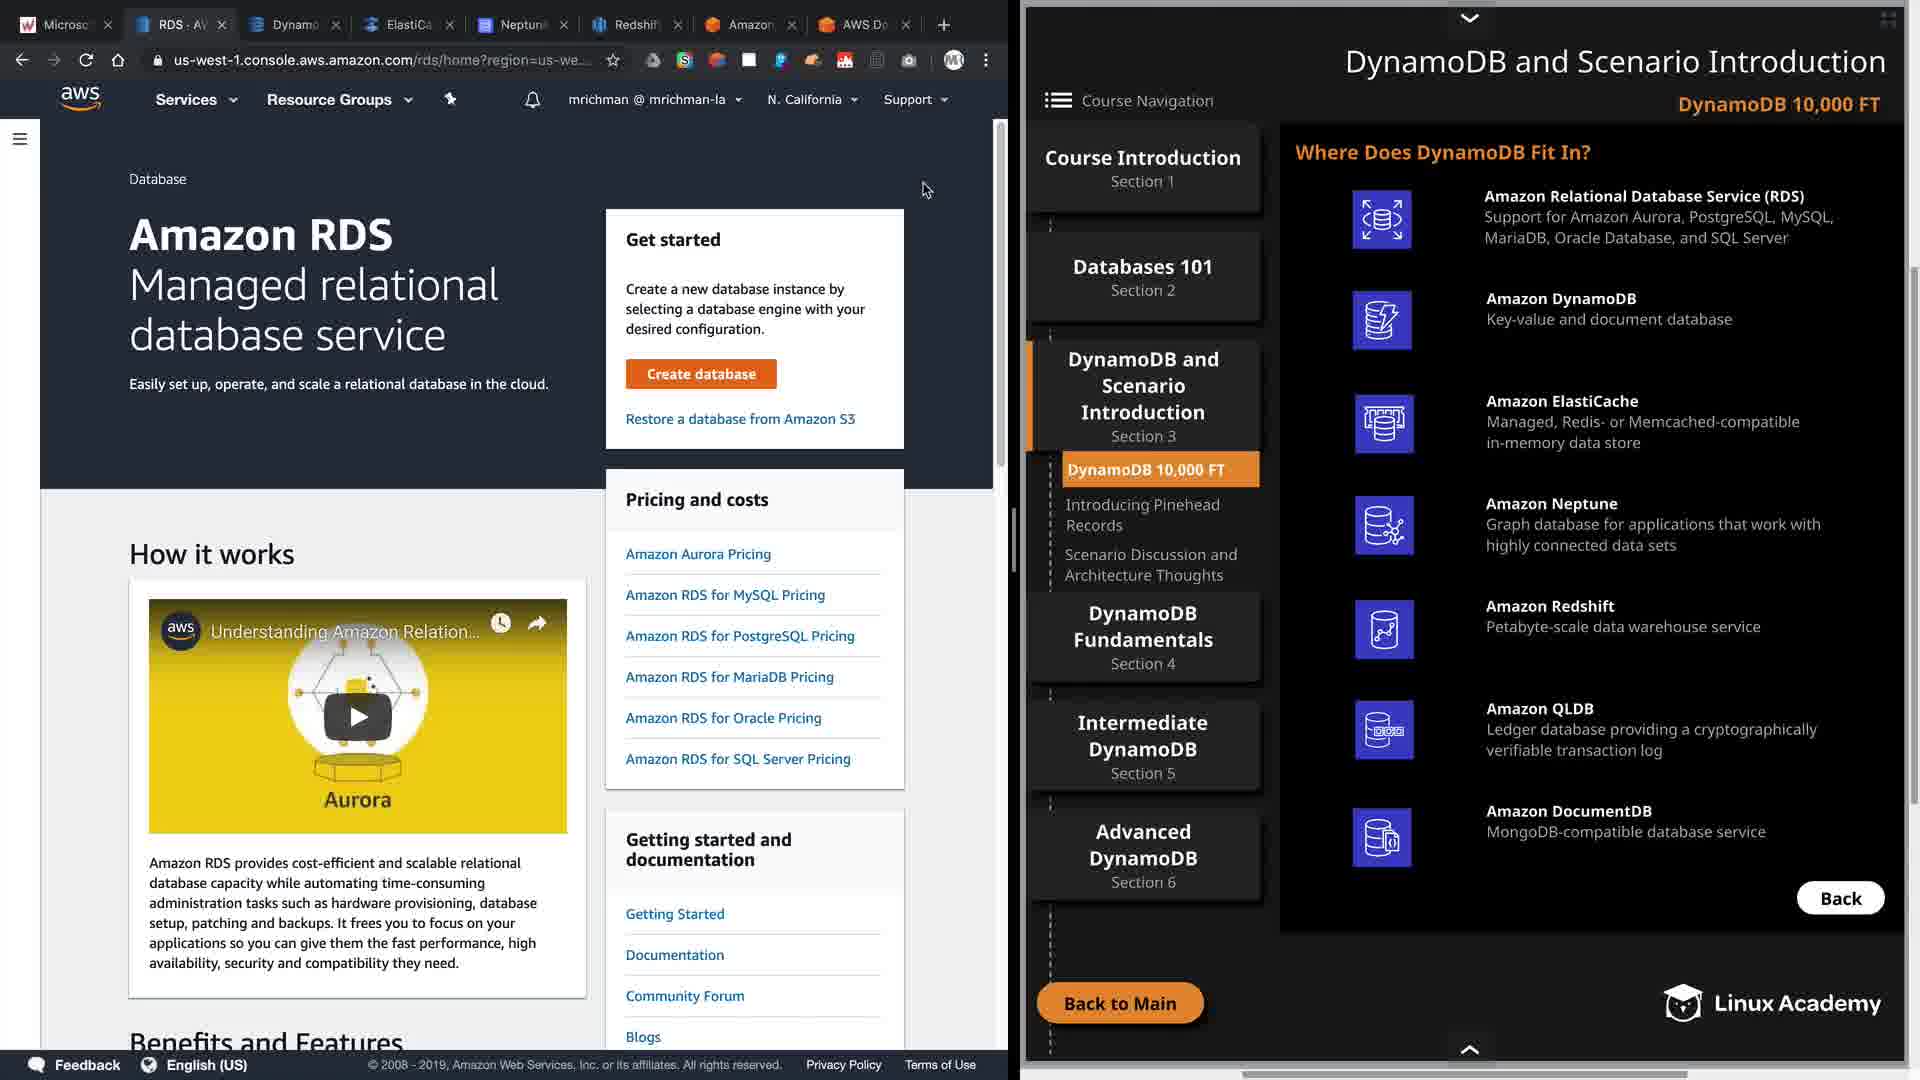Click the Amazon QLDB ledger icon
Screen dimensions: 1920x1080
coord(1384,730)
